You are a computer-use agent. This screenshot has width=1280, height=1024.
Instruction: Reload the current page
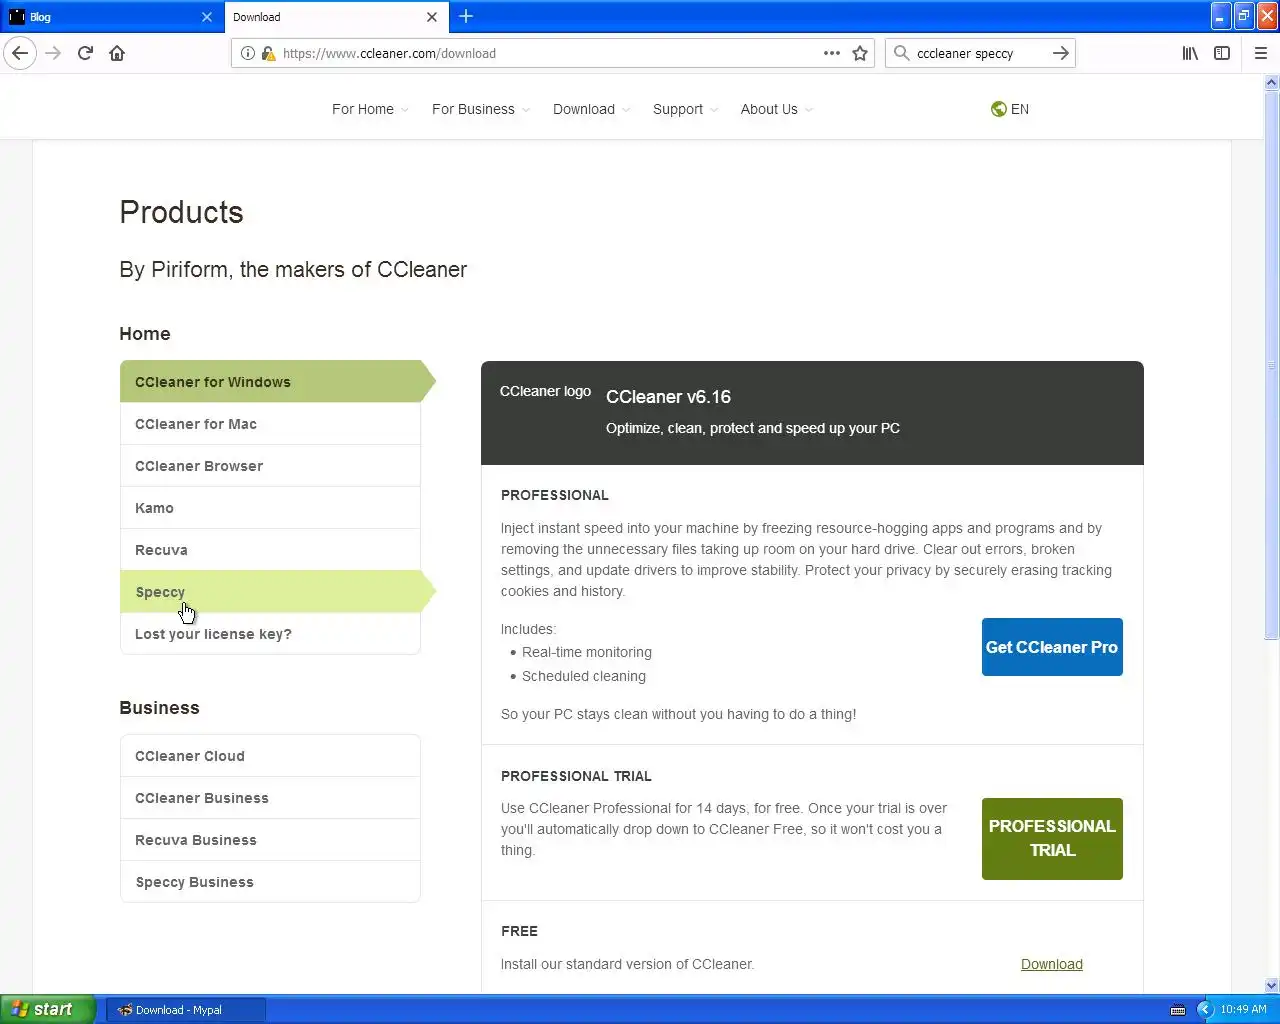(86, 53)
